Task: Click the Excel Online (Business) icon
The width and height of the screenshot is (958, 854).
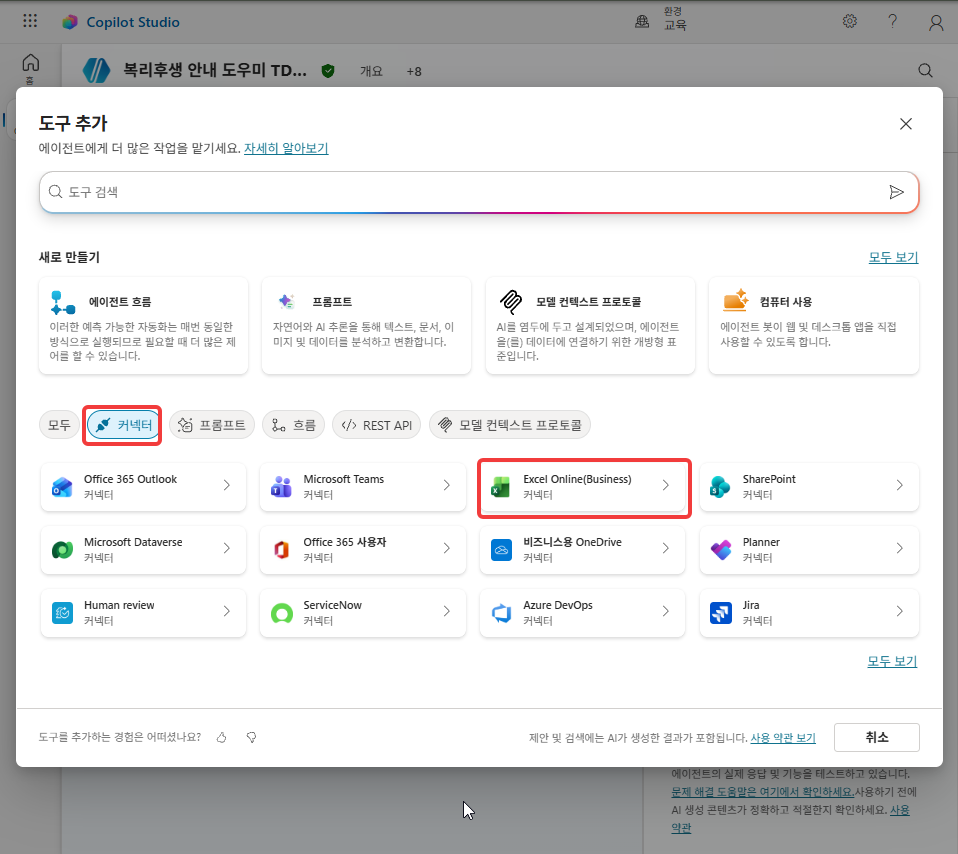Action: (x=501, y=487)
